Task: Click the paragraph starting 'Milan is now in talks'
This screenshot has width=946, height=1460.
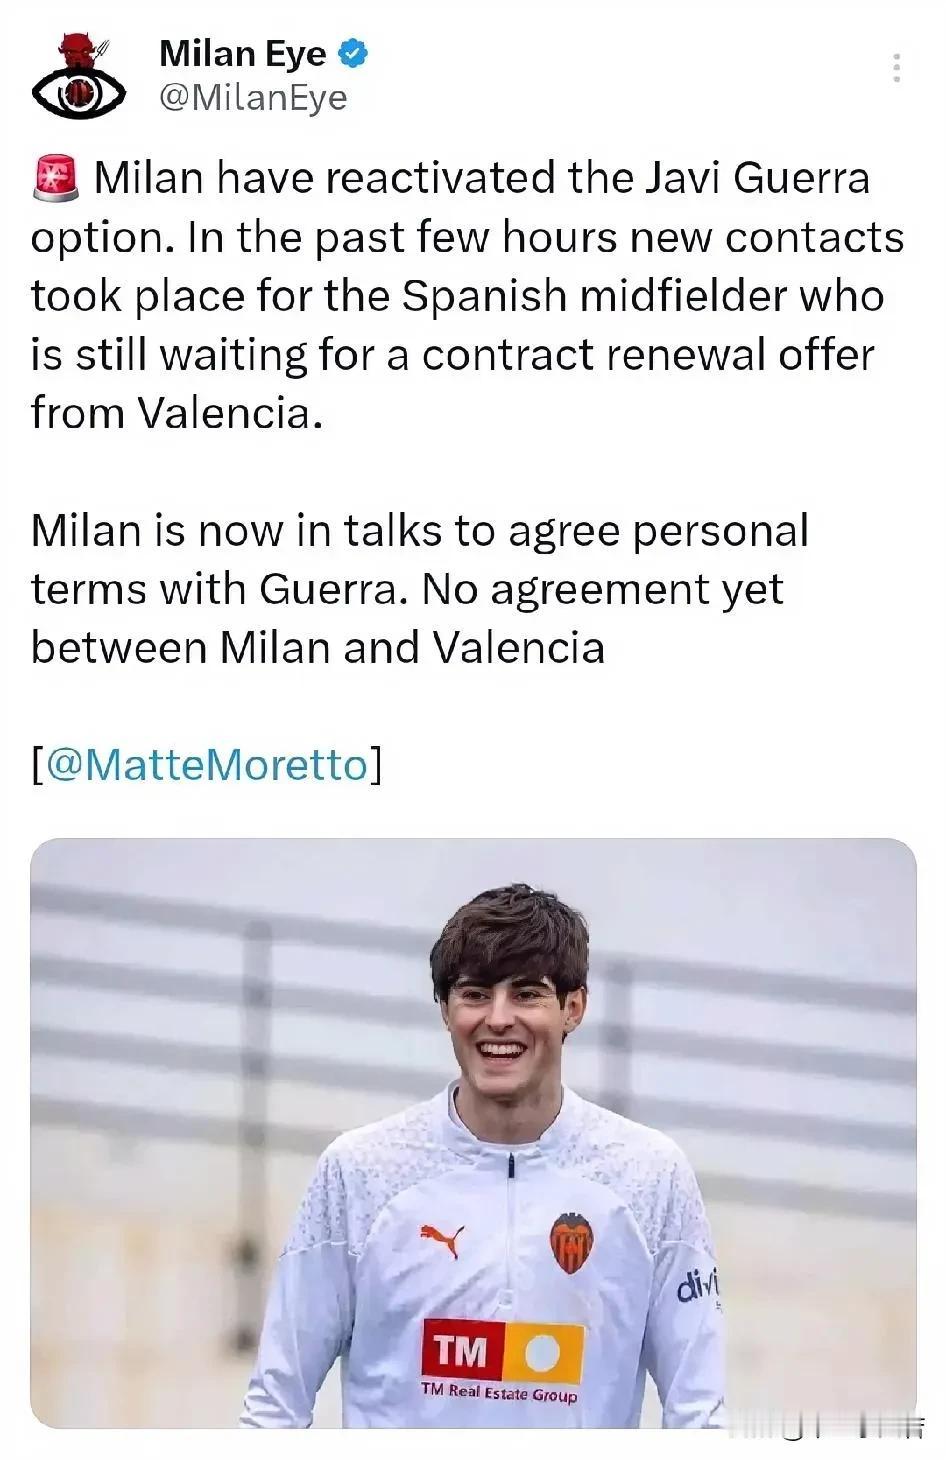Action: [x=420, y=589]
